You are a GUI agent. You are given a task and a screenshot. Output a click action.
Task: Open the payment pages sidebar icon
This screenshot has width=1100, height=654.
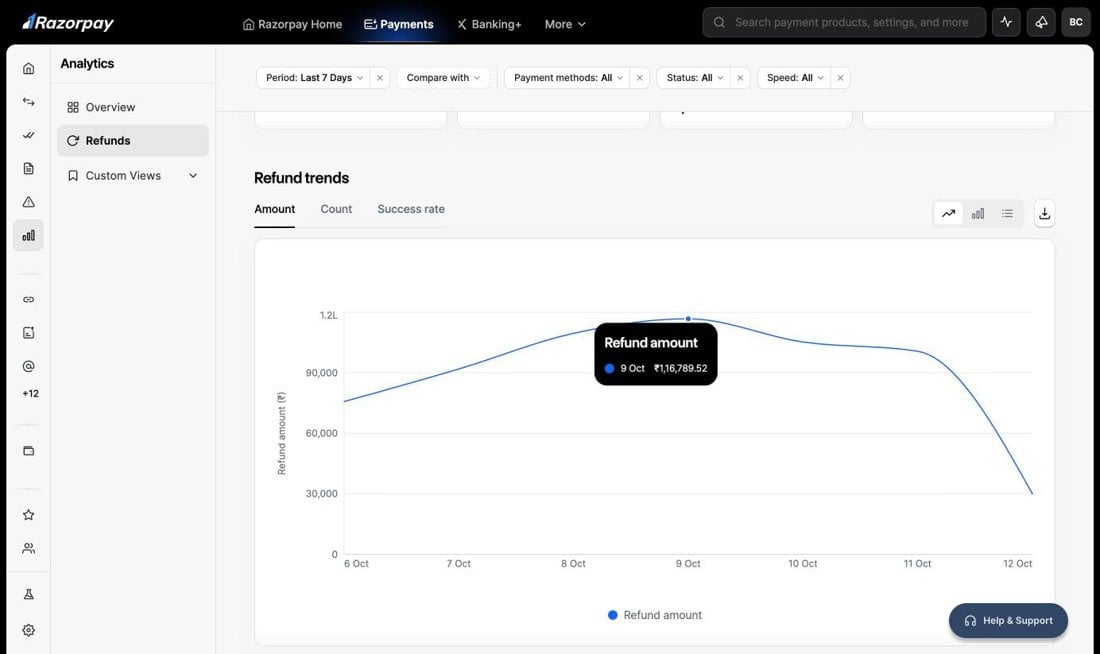28,333
